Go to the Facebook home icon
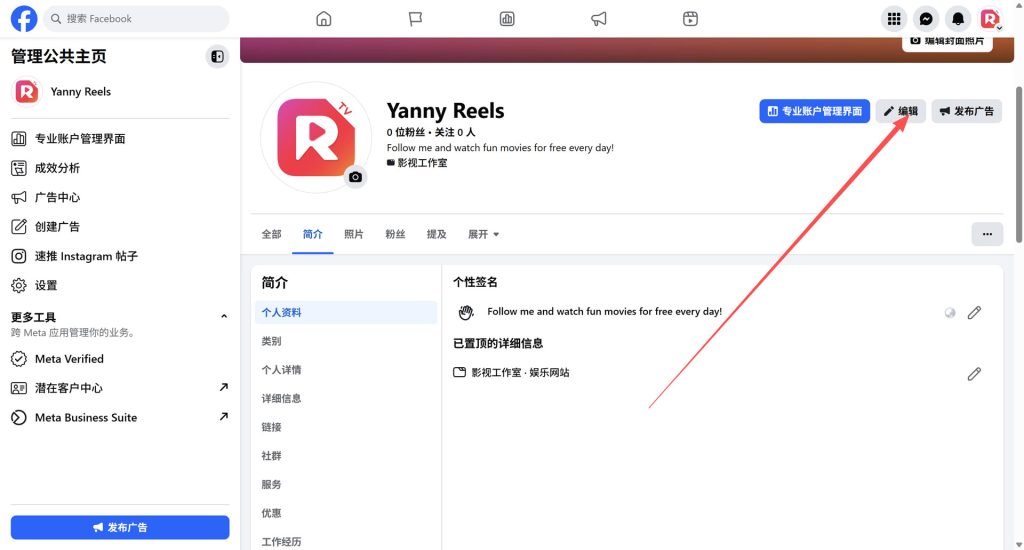Image resolution: width=1024 pixels, height=550 pixels. pos(323,19)
